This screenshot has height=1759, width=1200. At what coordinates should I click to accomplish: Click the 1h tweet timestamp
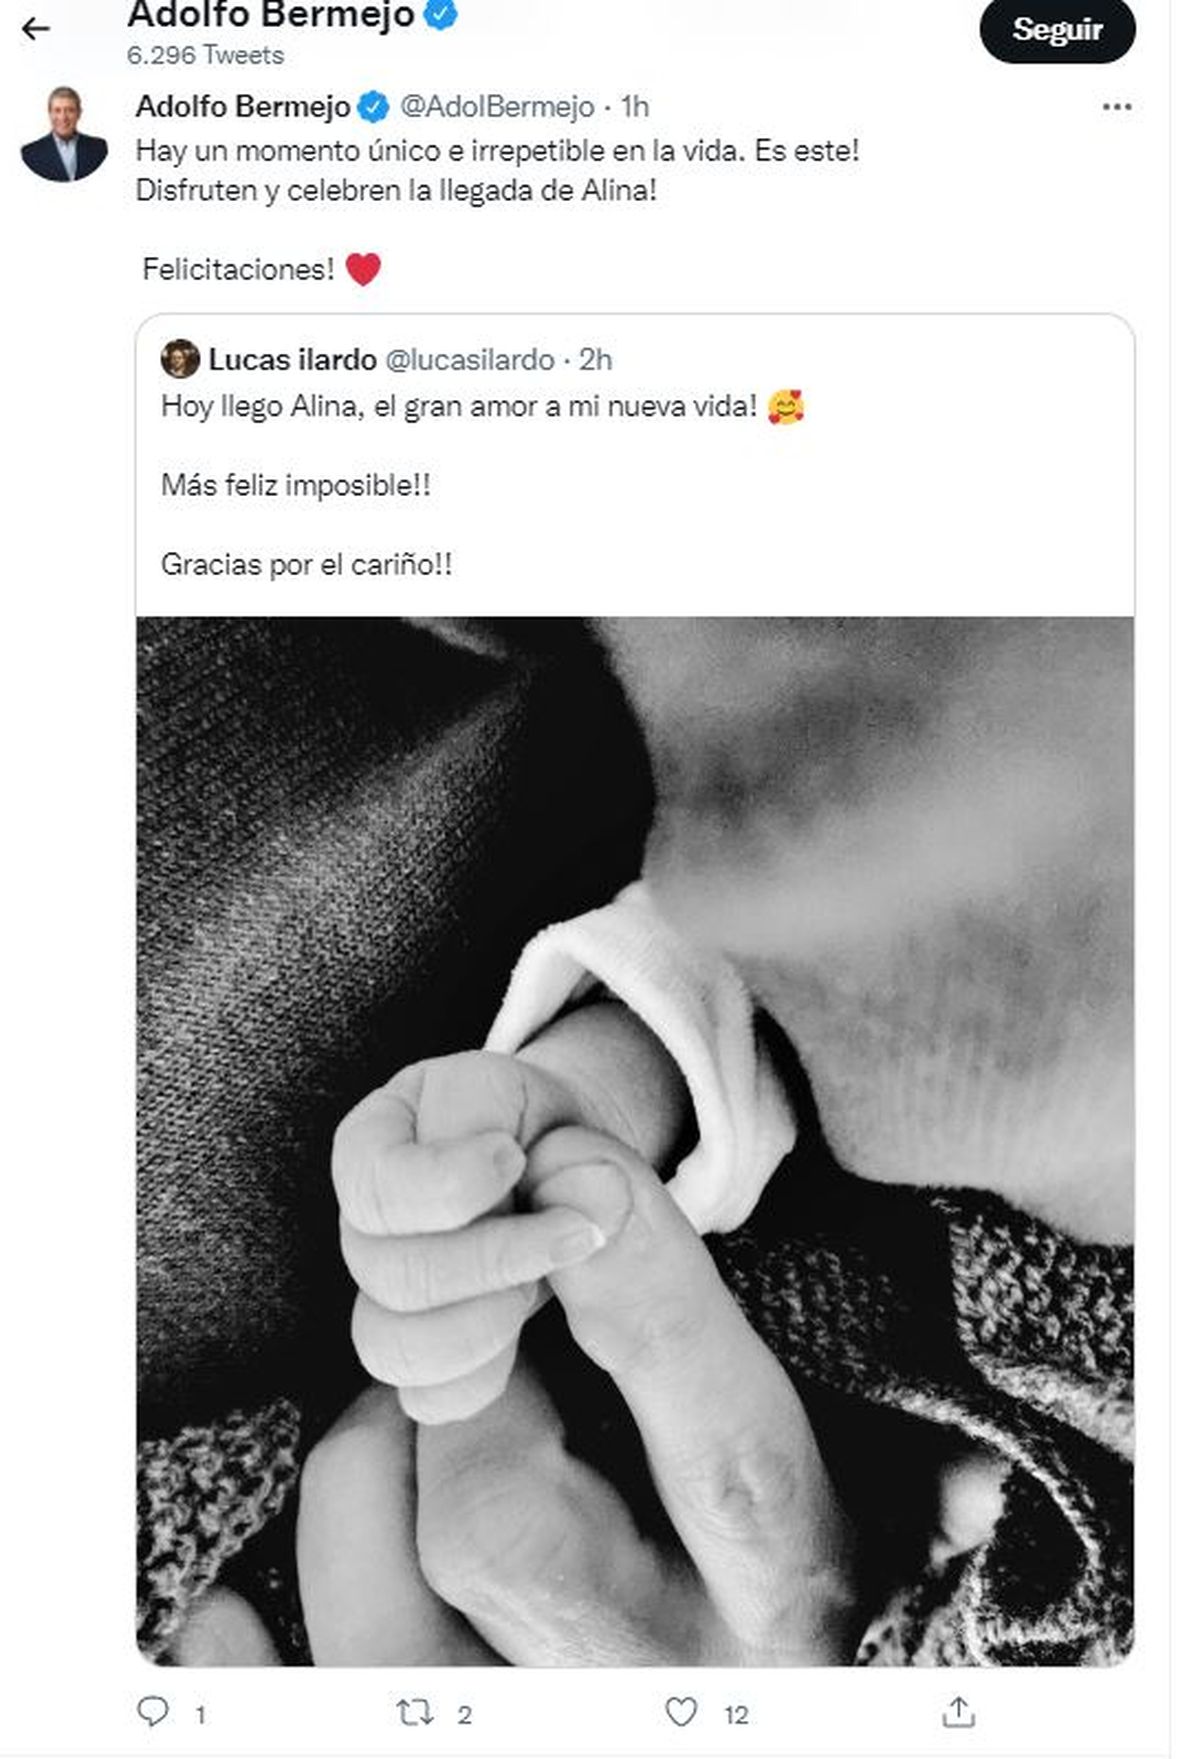[635, 106]
